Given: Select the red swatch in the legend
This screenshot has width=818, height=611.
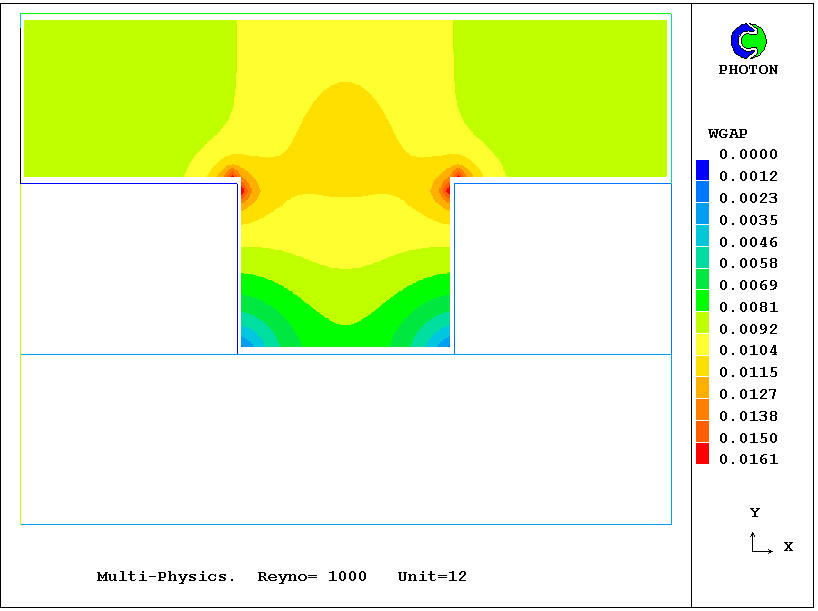Looking at the screenshot, I should pyautogui.click(x=702, y=454).
